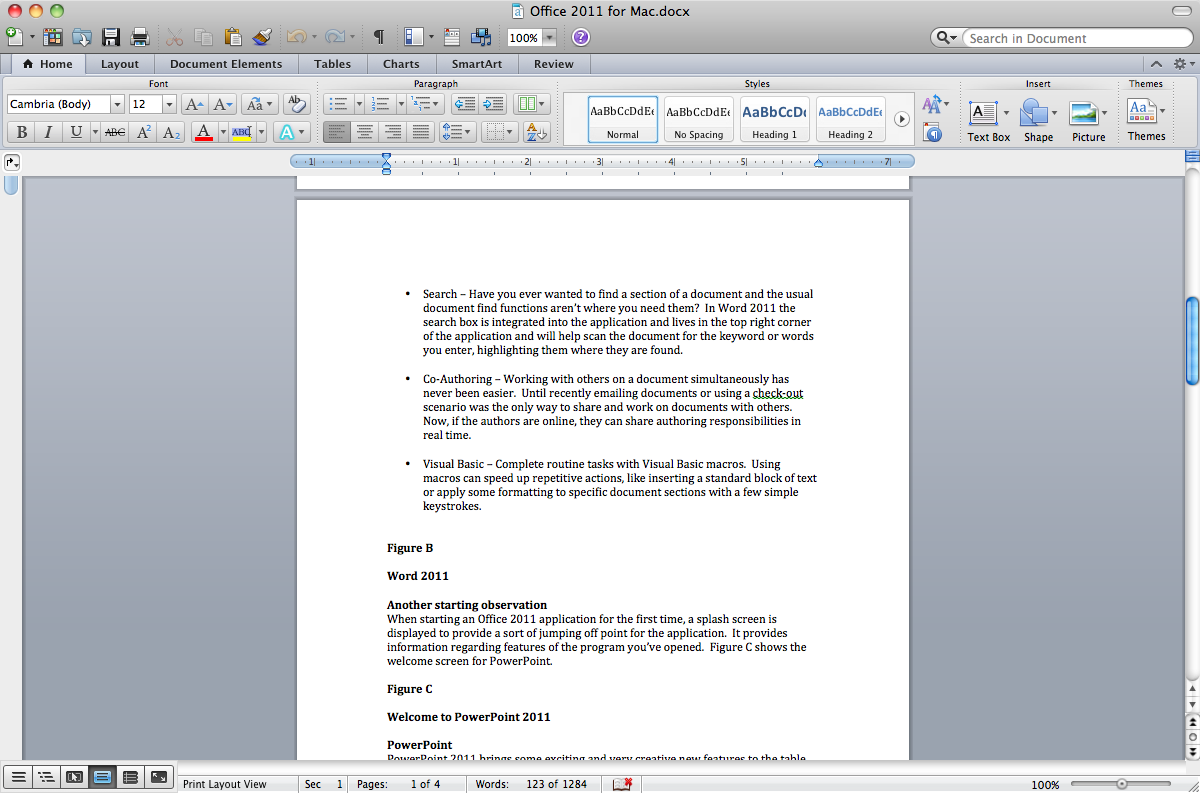
Task: Toggle Strikethrough formatting
Action: tap(115, 132)
